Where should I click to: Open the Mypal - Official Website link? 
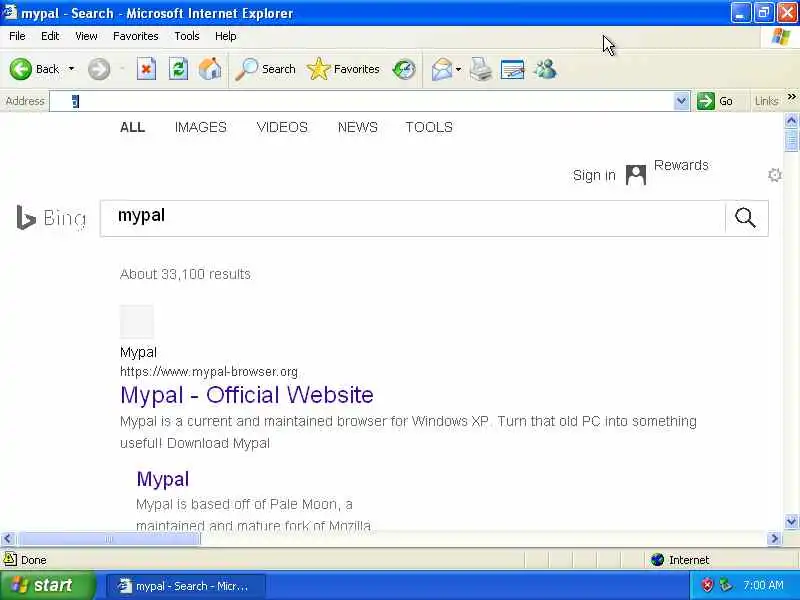pos(247,395)
